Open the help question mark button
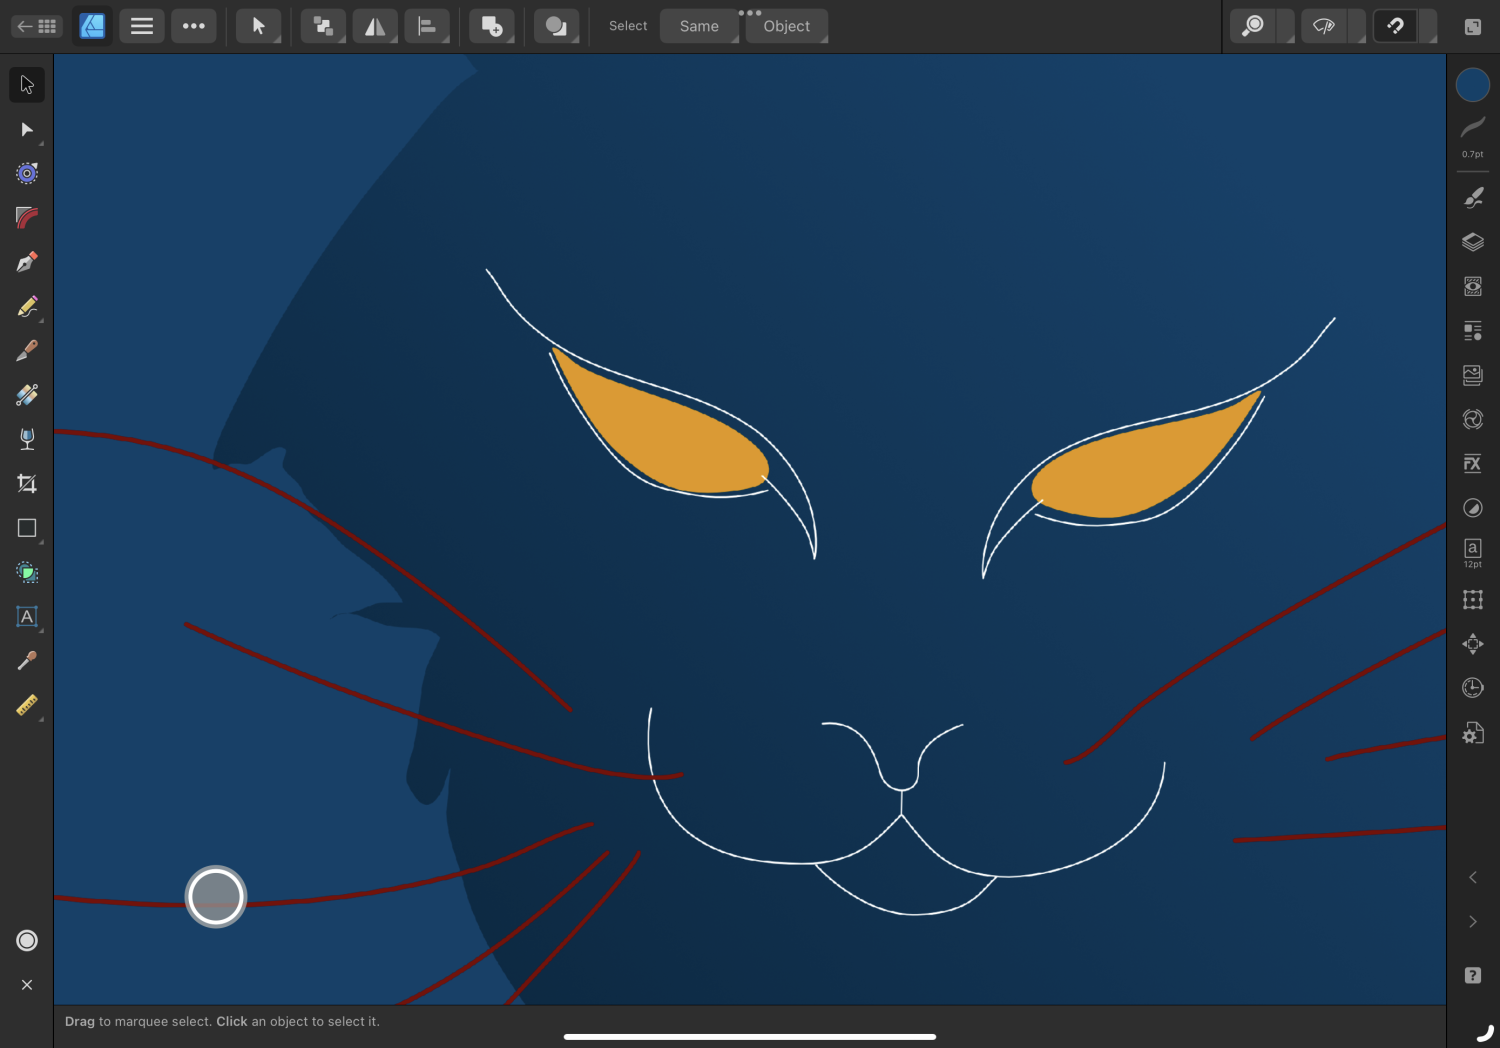Image resolution: width=1500 pixels, height=1048 pixels. click(1472, 976)
